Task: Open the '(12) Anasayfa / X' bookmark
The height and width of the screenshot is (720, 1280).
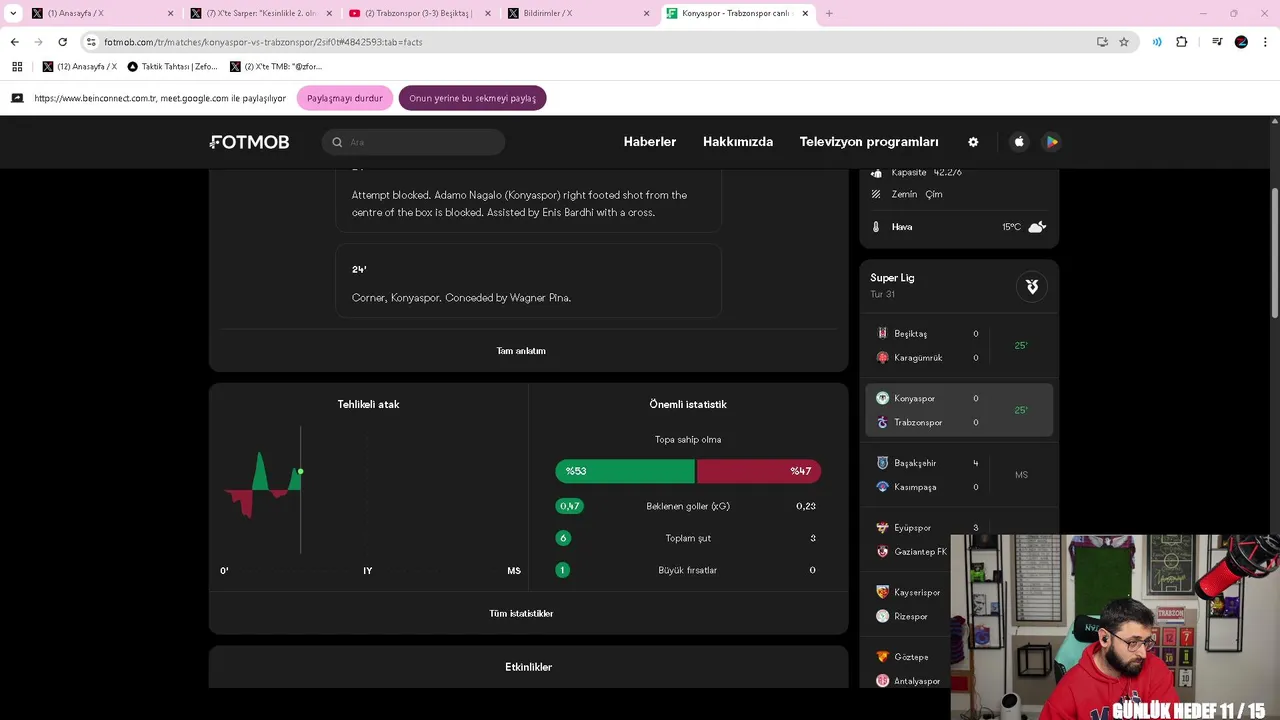Action: coord(80,66)
